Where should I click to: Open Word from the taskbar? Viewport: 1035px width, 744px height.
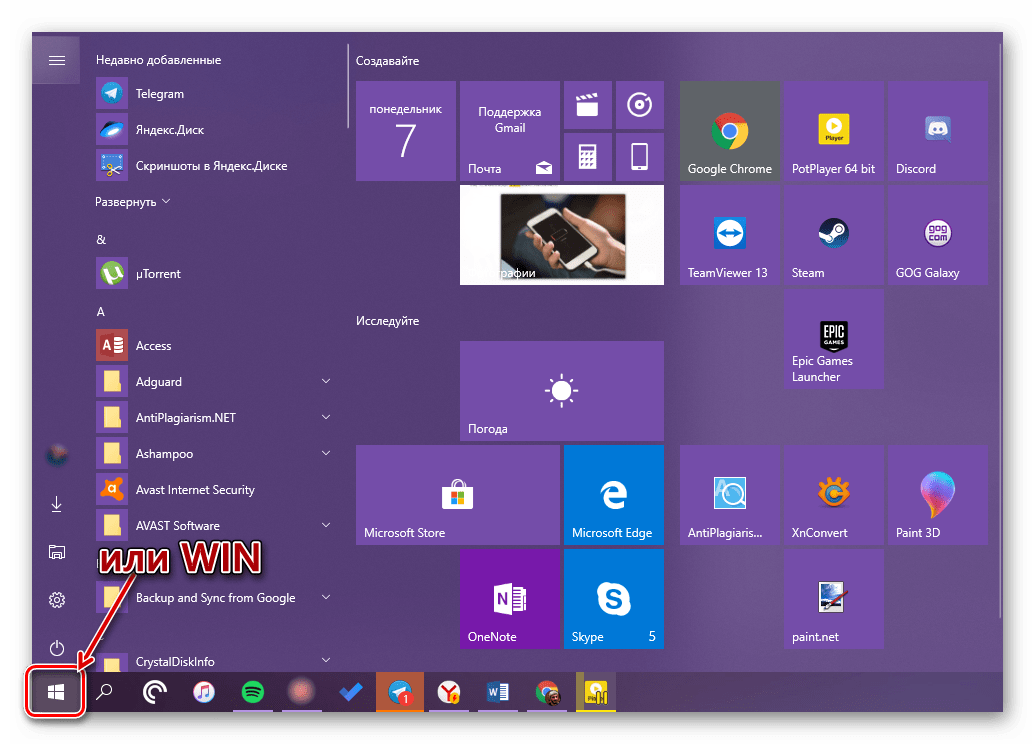click(x=498, y=692)
